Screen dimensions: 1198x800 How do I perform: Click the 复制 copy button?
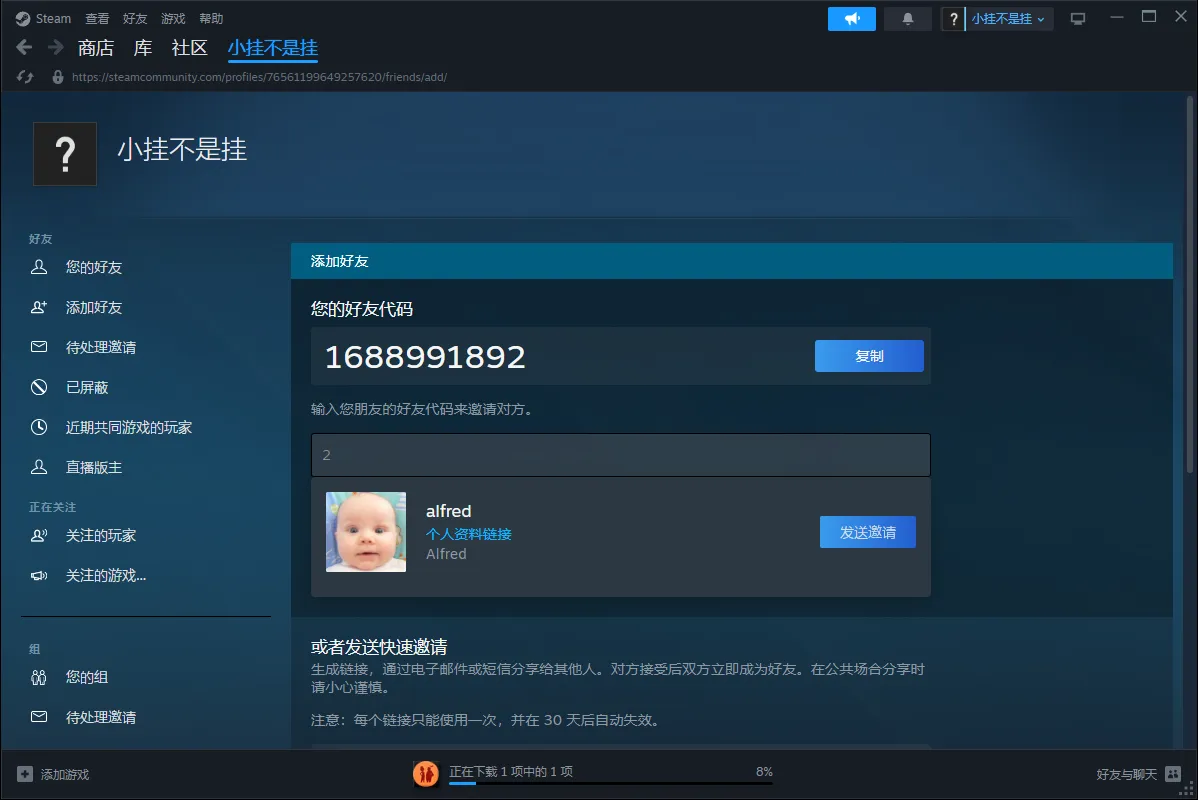[x=868, y=356]
